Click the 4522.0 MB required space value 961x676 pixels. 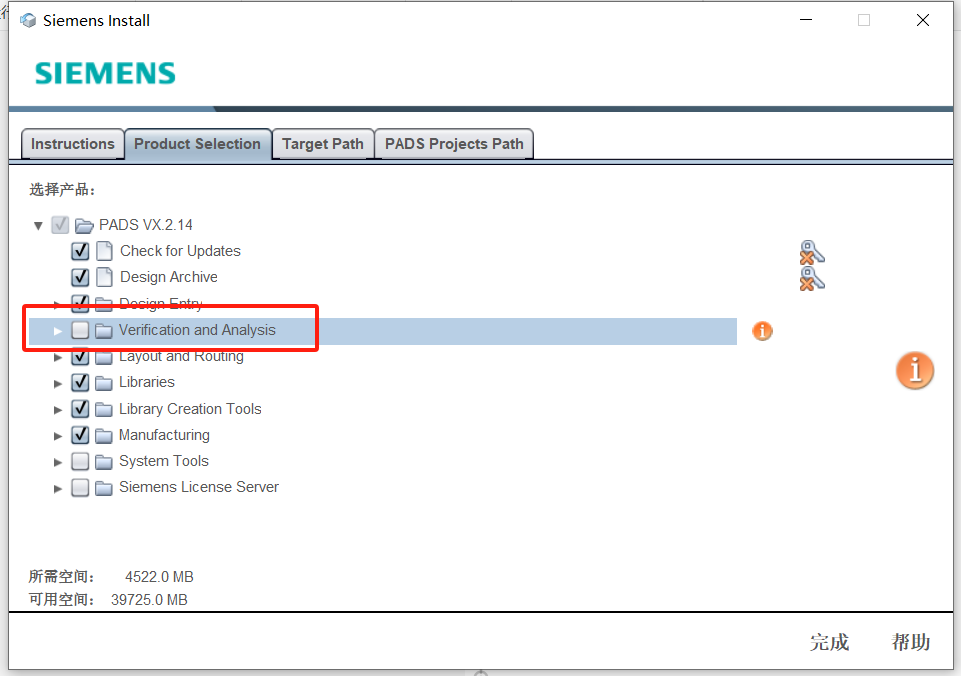[159, 577]
